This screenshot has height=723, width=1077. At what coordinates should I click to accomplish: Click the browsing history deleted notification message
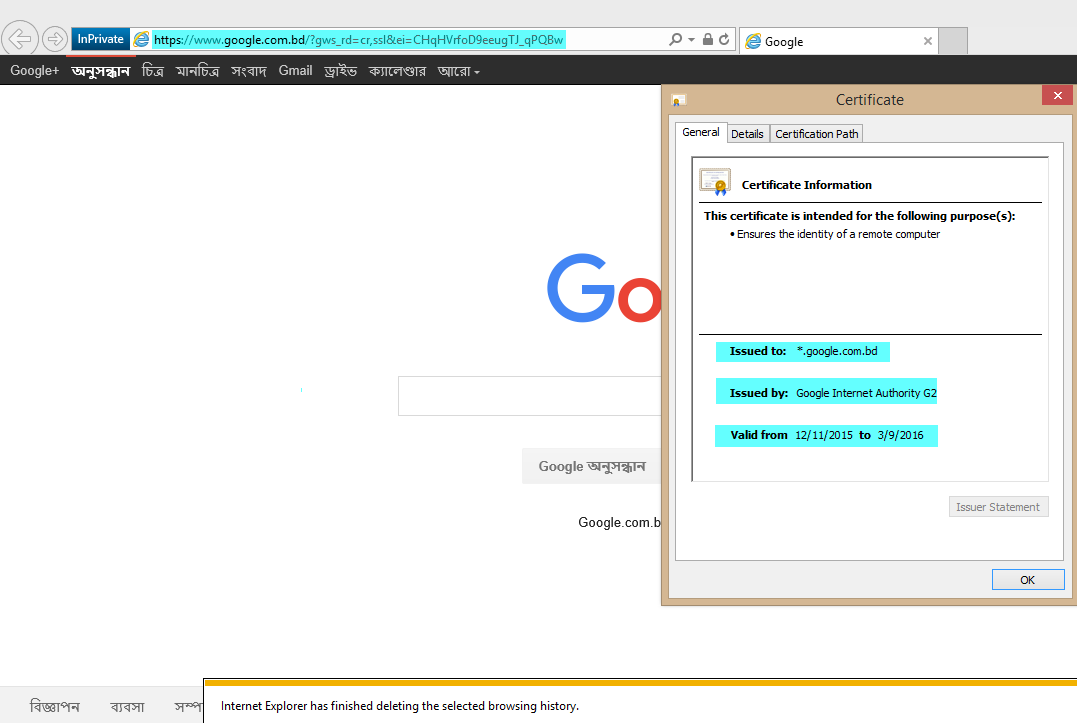(x=400, y=706)
